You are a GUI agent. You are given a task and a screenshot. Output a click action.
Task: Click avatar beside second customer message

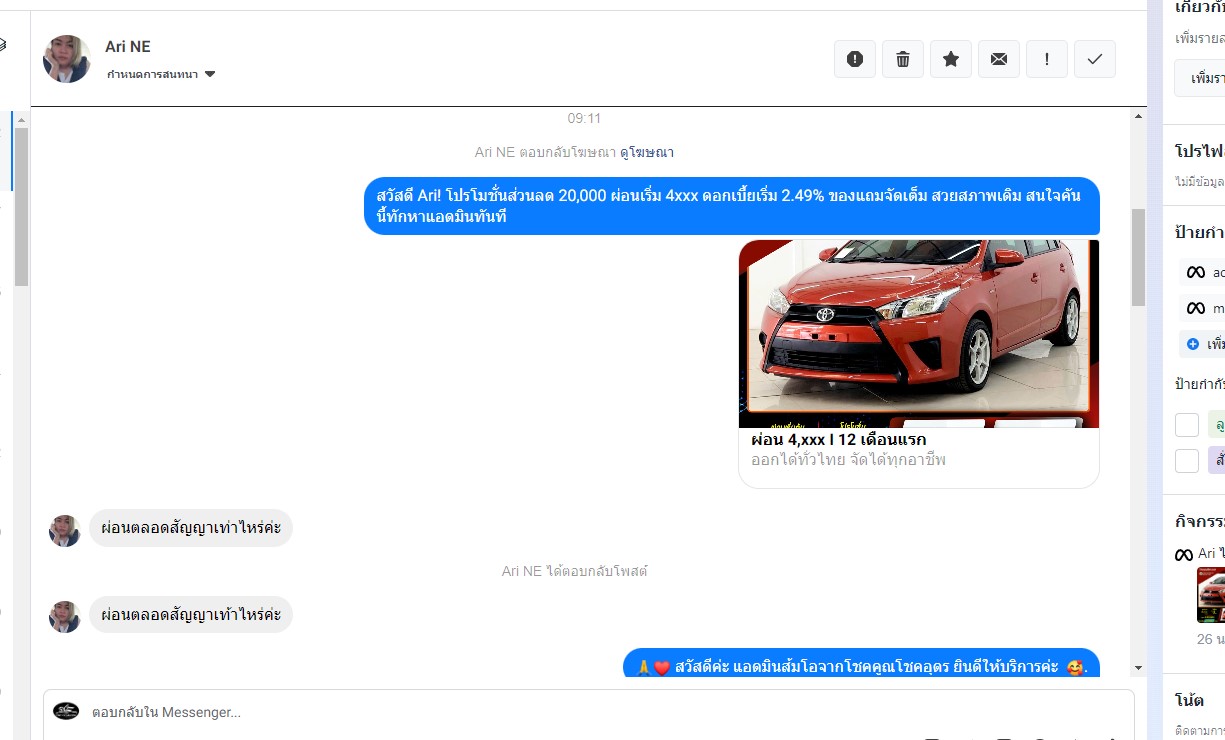click(65, 617)
